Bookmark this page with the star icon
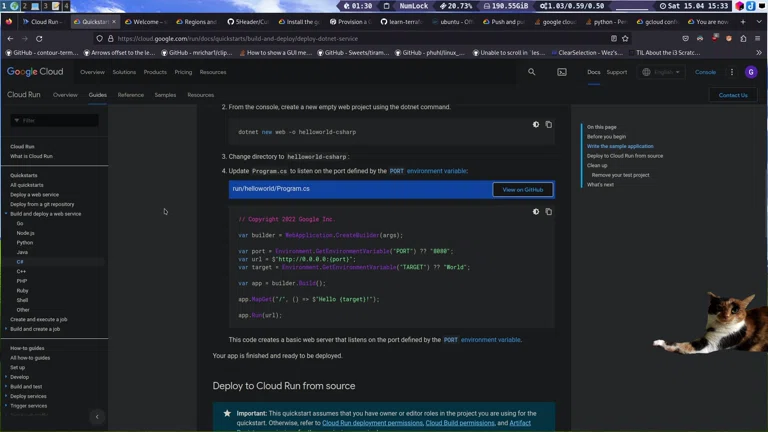 [x=625, y=38]
